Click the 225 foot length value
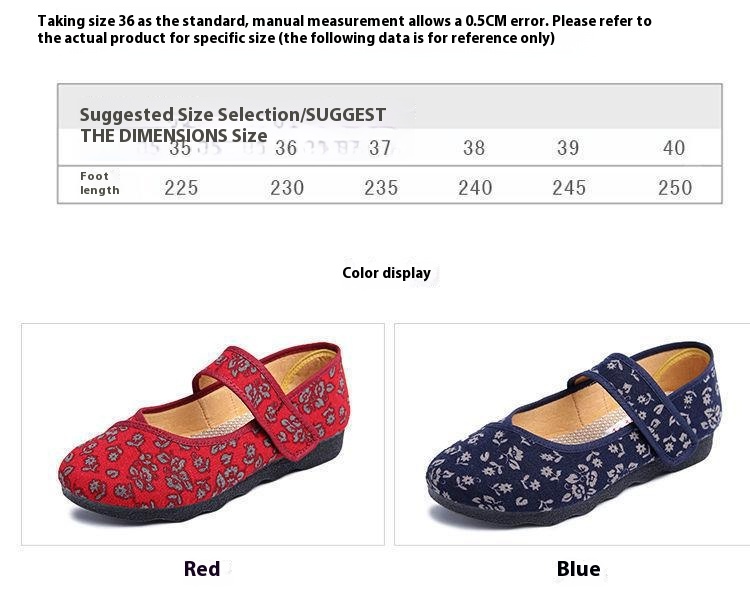 tap(181, 187)
